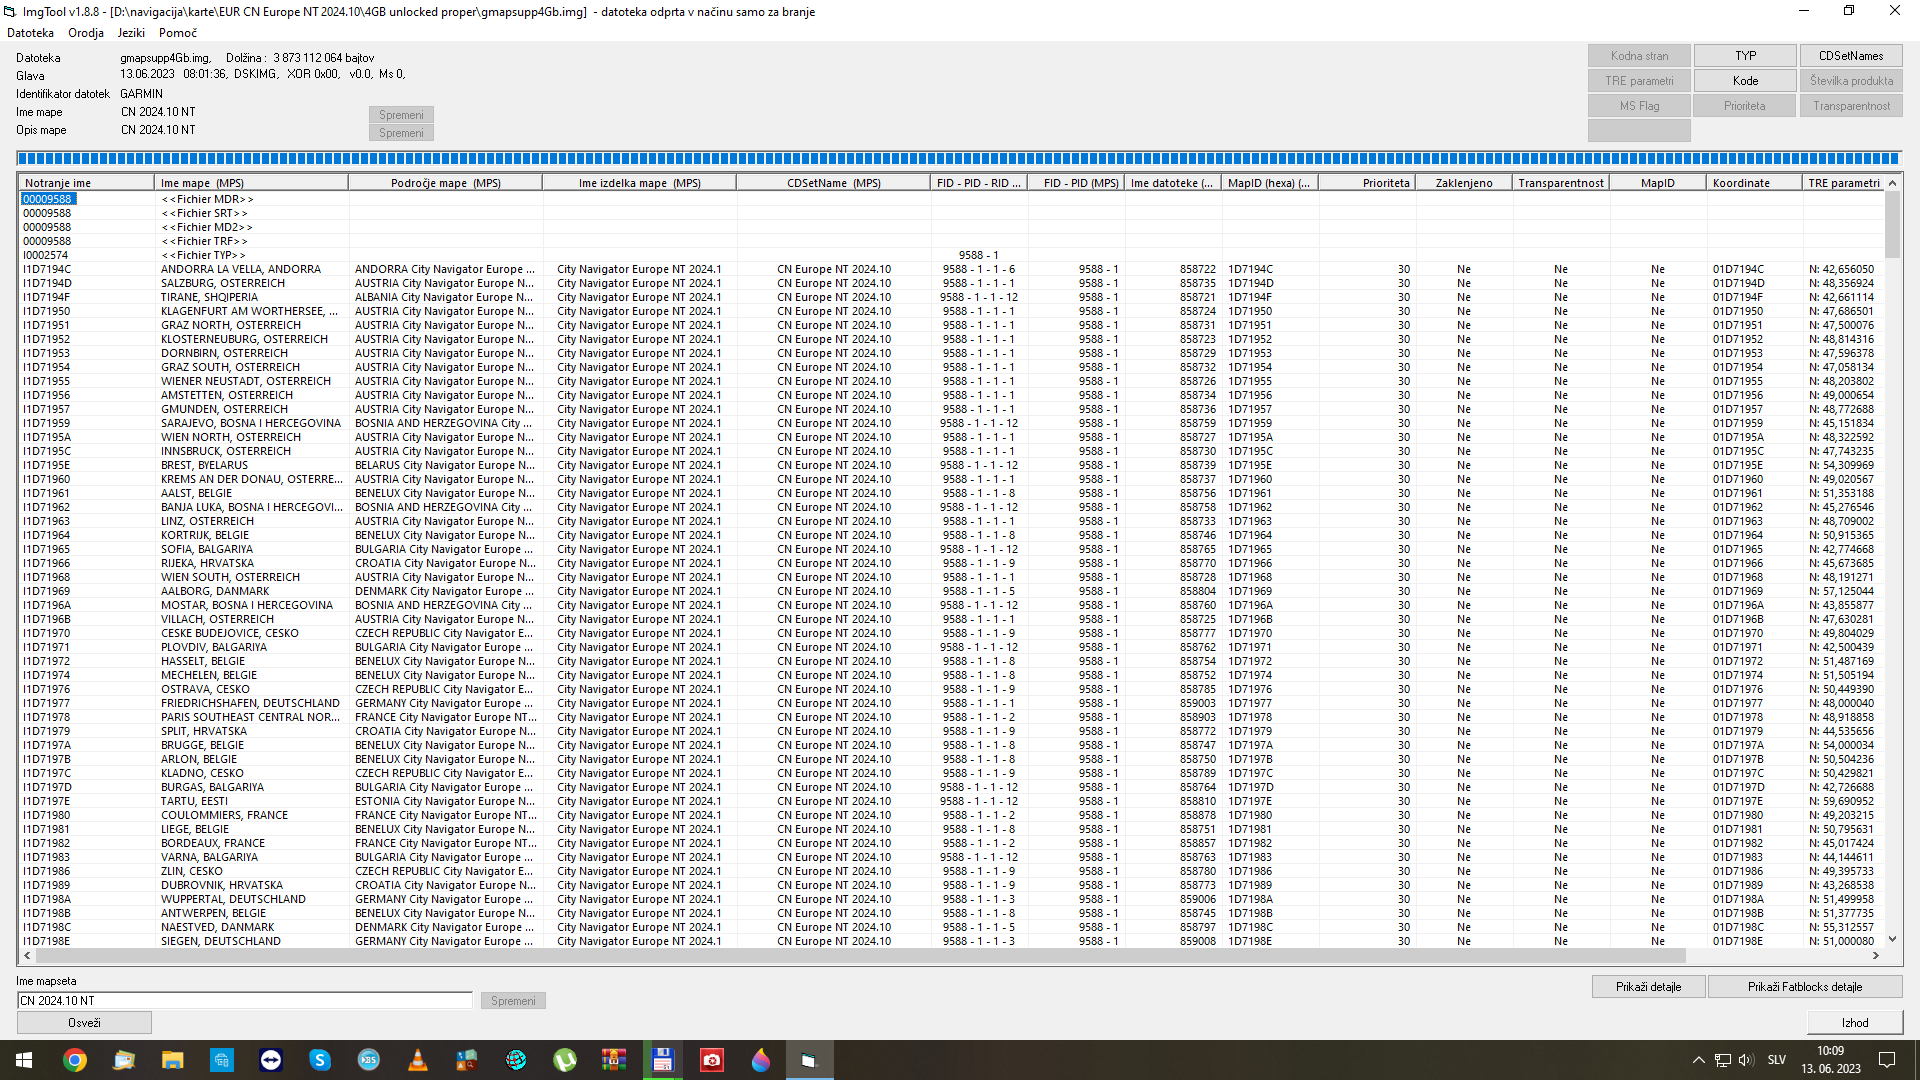
Task: Click the blue floppy disk taskbar icon
Action: 663,1060
